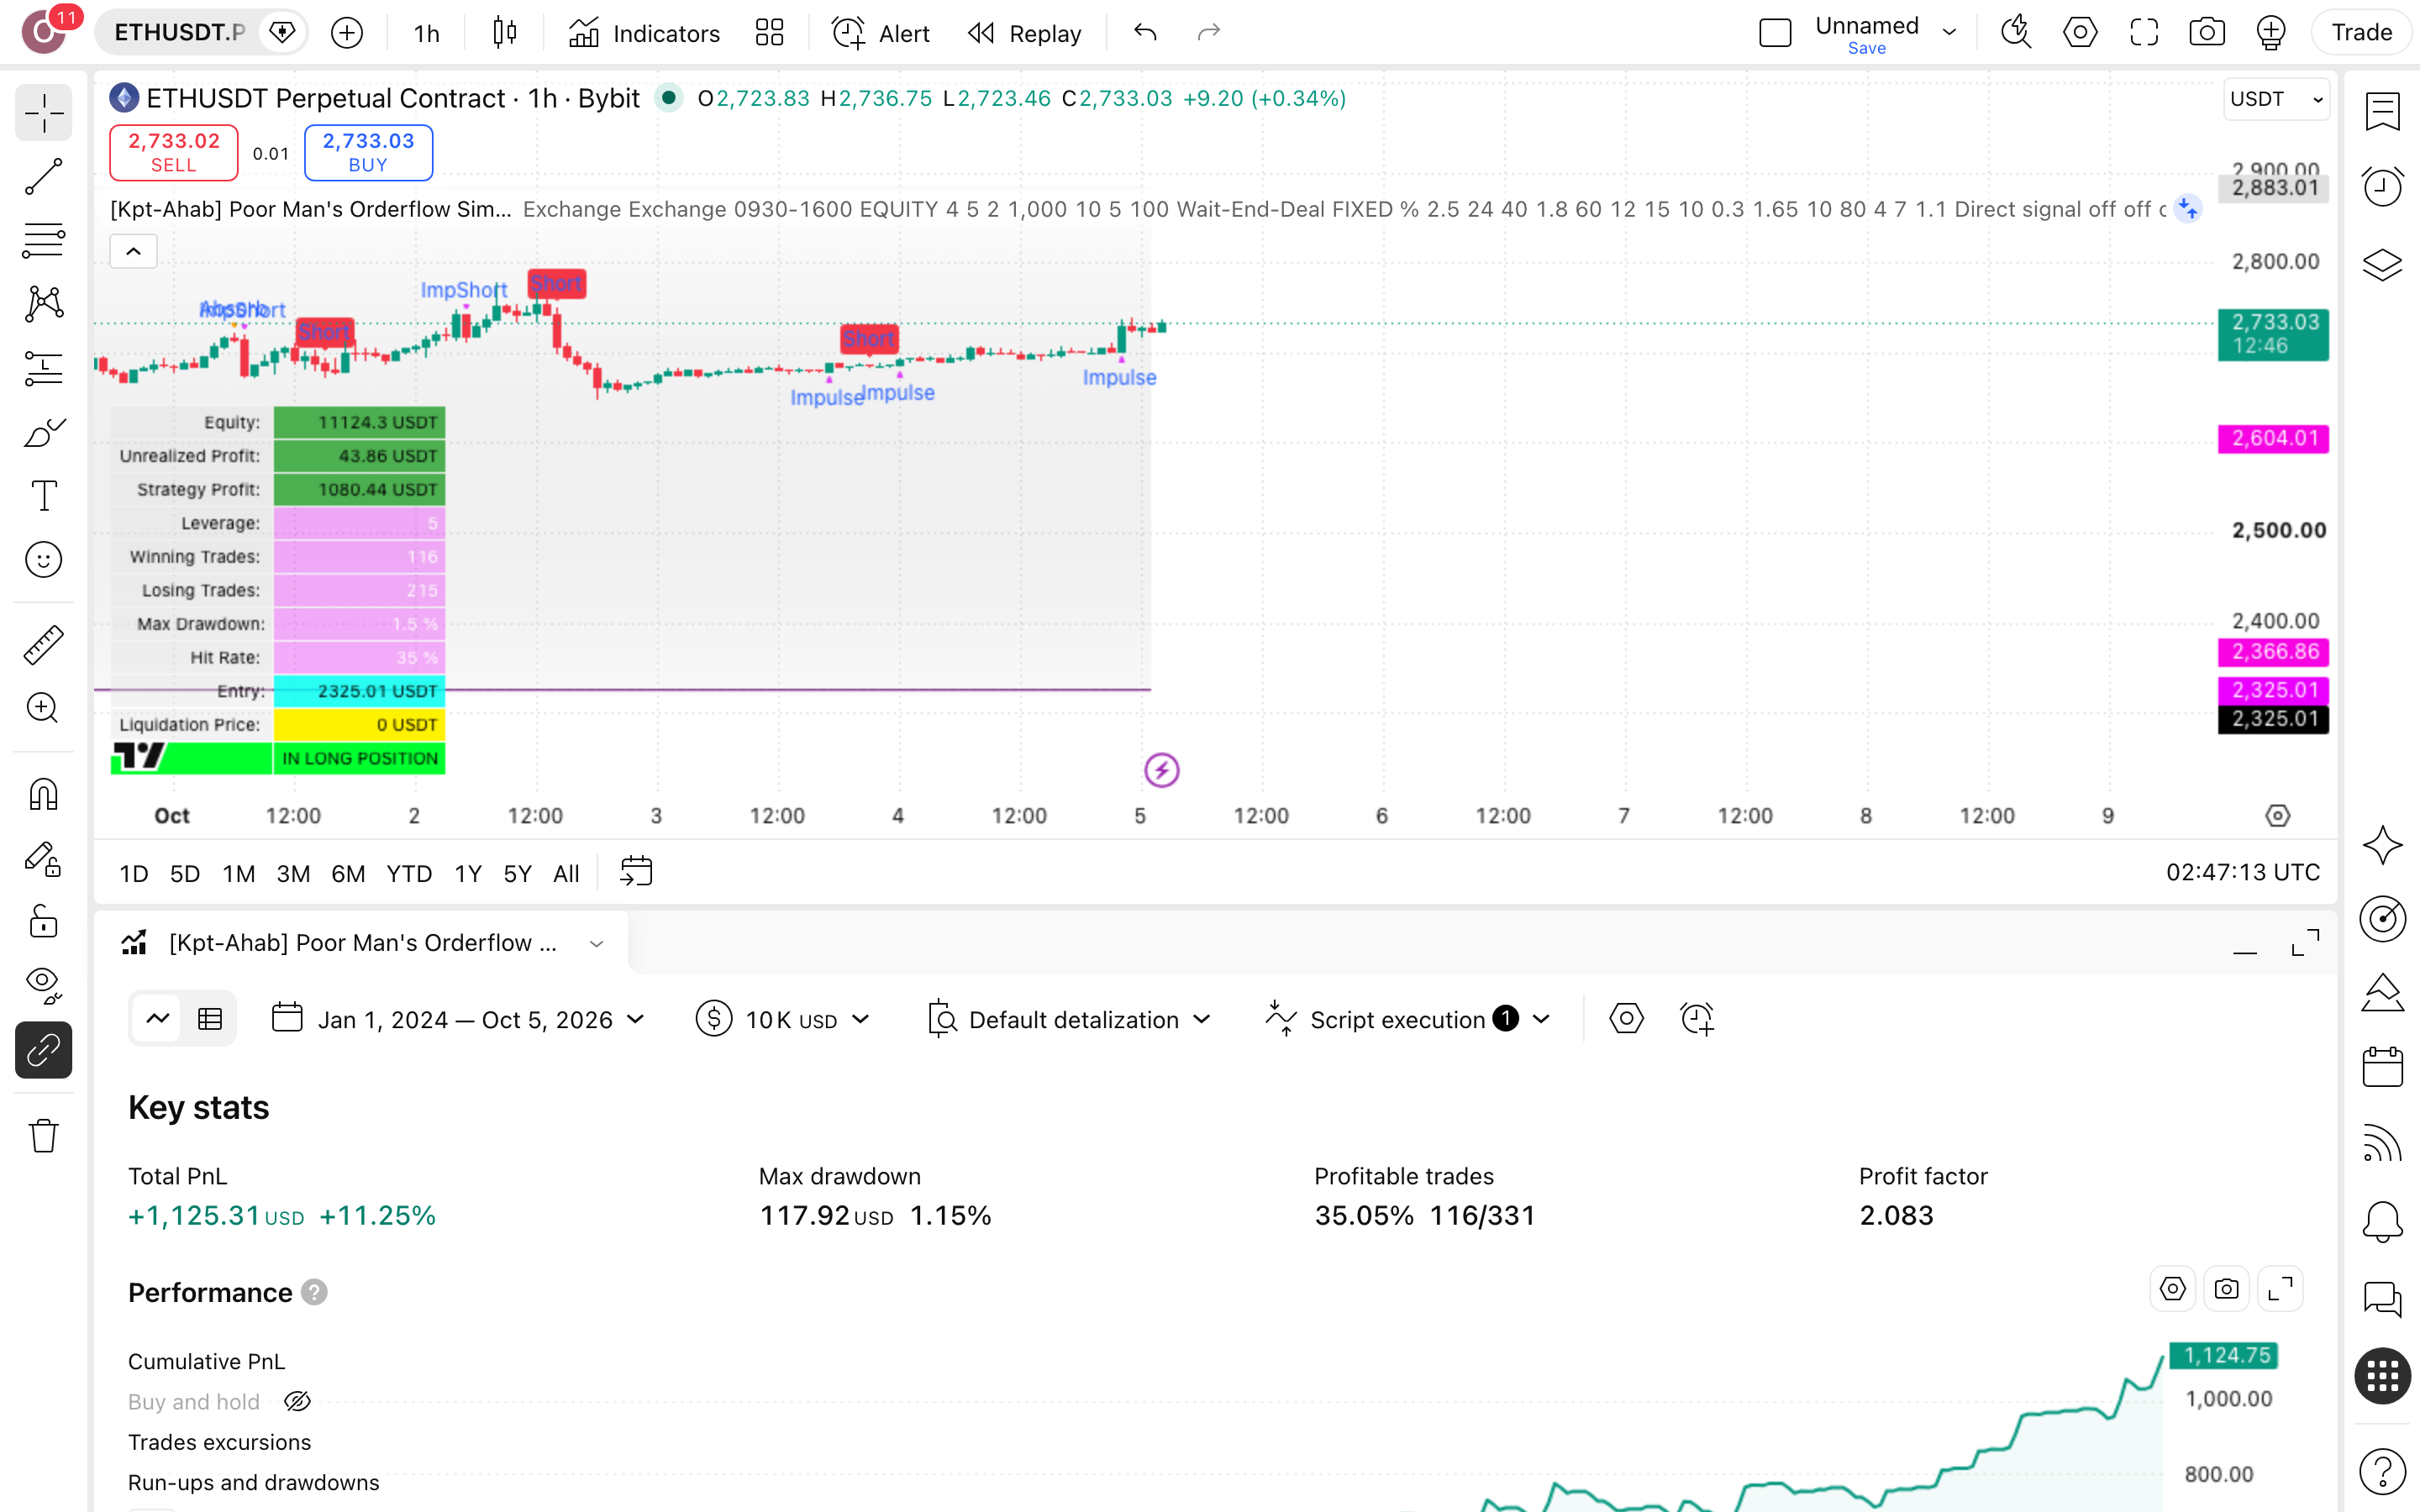Open the patterns drawing tool
Screen dimensions: 2420x1512
(x=43, y=304)
